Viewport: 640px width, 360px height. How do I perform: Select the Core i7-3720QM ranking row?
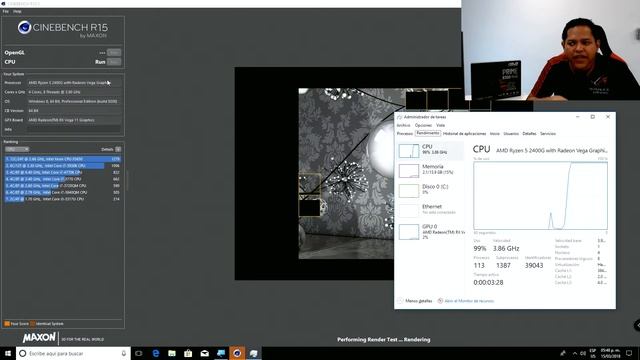pyautogui.click(x=63, y=186)
